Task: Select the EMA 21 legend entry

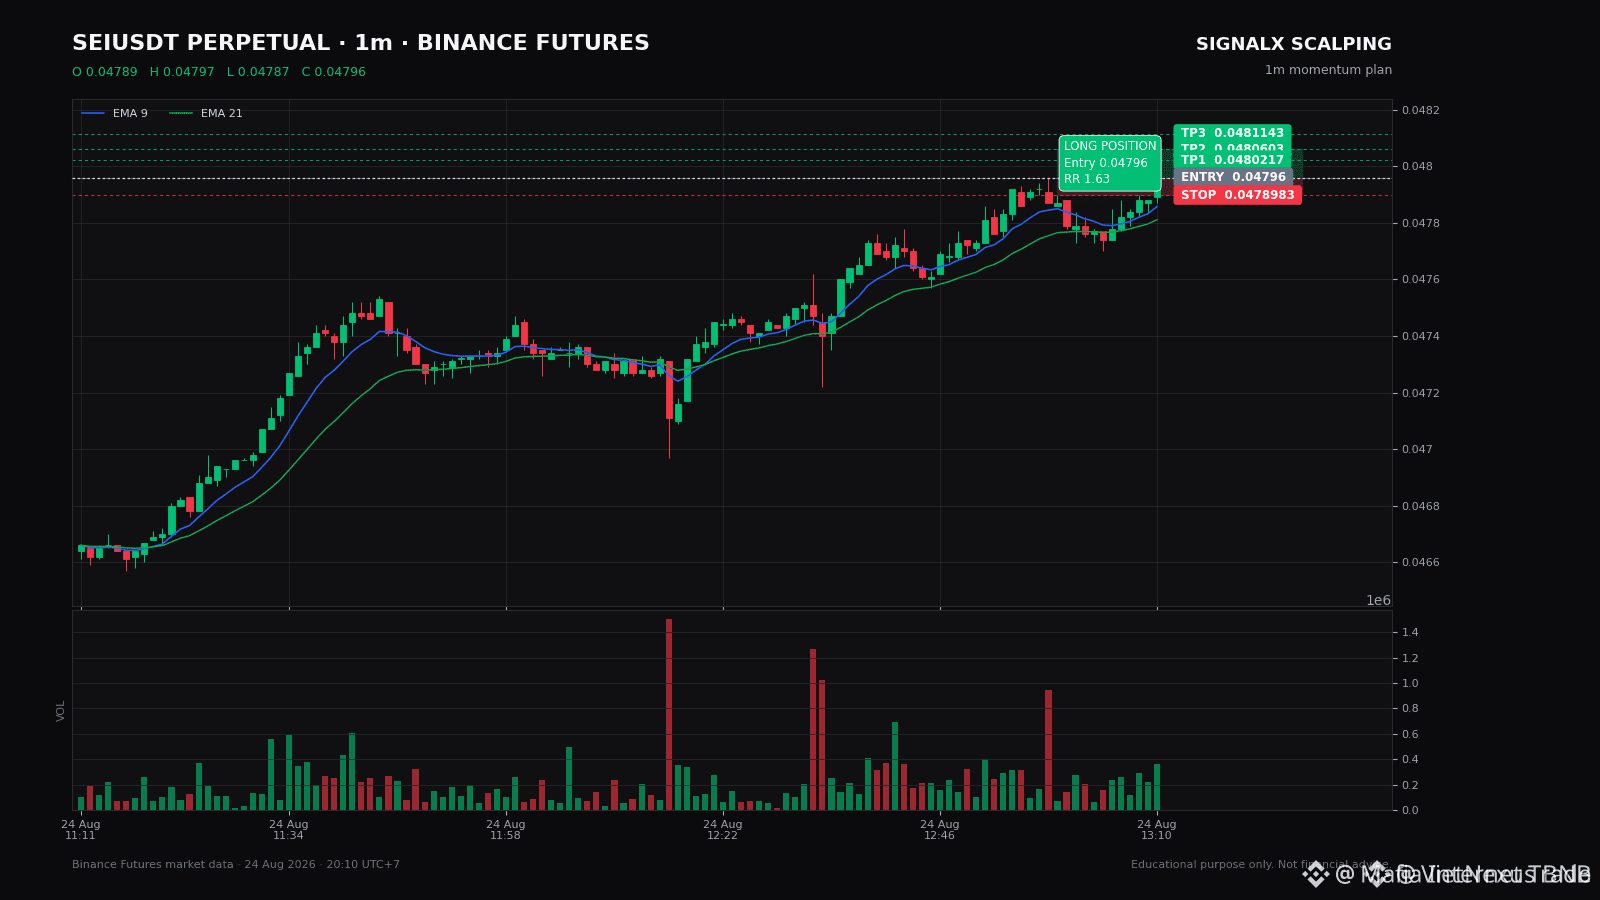Action: point(206,113)
